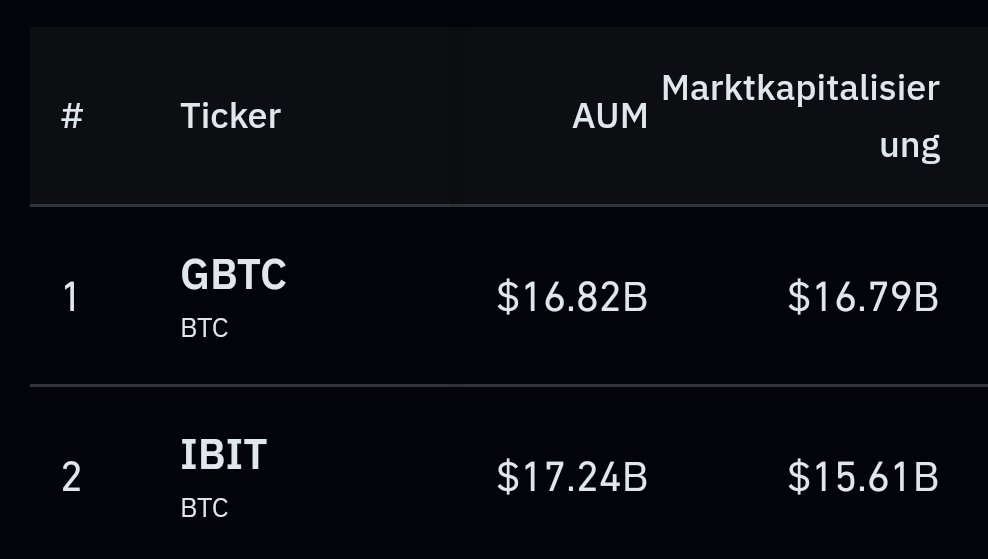Sort by Marktkapitalisierung column header
Viewport: 988px width, 559px height.
[x=800, y=116]
